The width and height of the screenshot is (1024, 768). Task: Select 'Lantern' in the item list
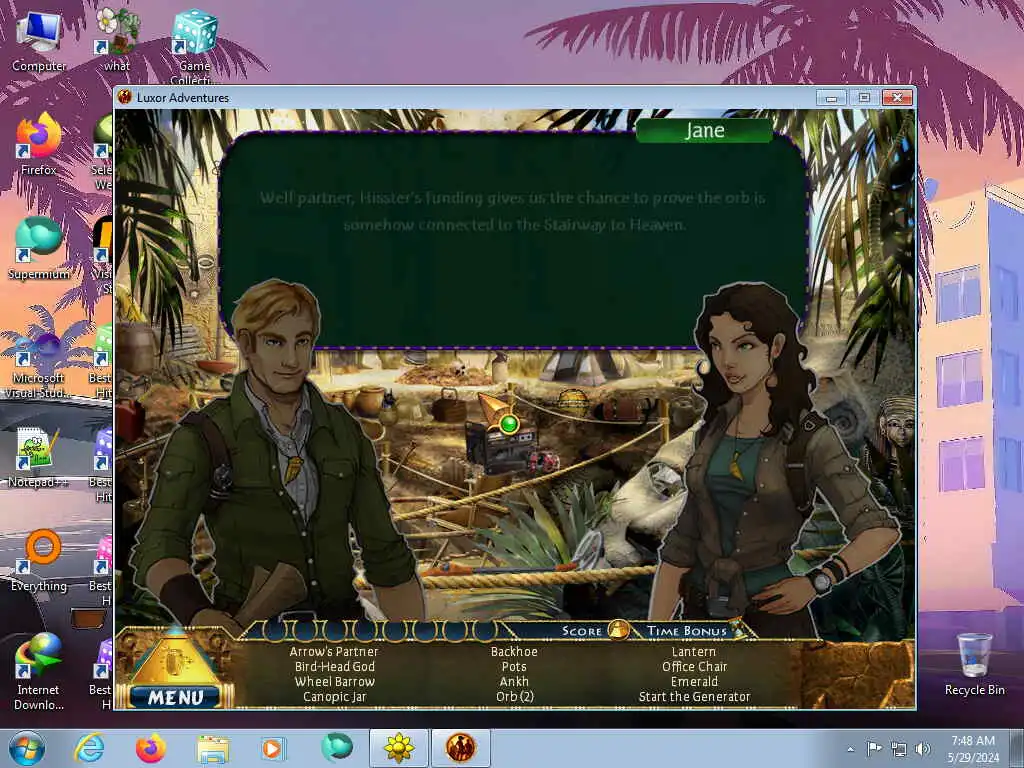[x=694, y=651]
